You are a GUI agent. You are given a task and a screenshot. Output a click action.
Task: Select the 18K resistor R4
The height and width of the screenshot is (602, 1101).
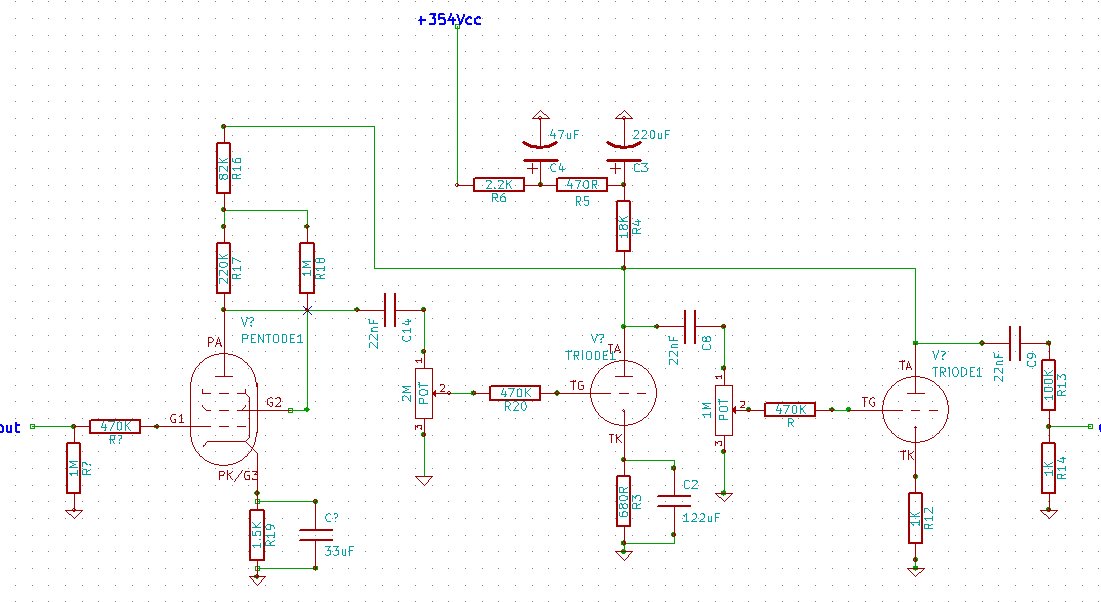tap(624, 226)
